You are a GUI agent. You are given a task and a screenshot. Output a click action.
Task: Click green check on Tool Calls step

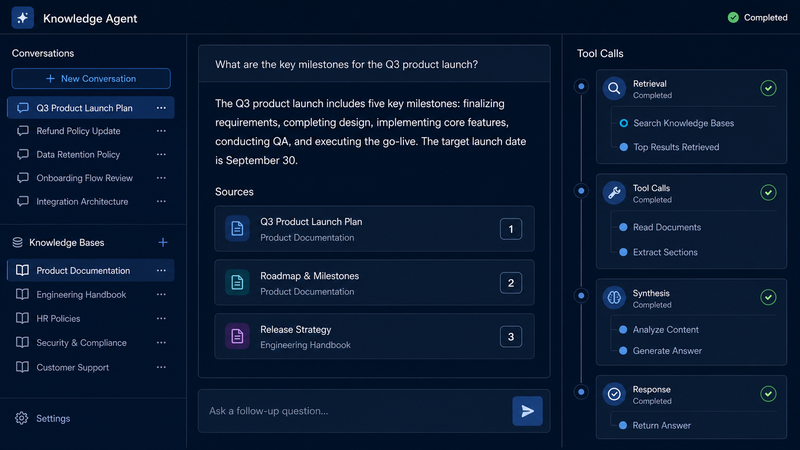click(768, 192)
